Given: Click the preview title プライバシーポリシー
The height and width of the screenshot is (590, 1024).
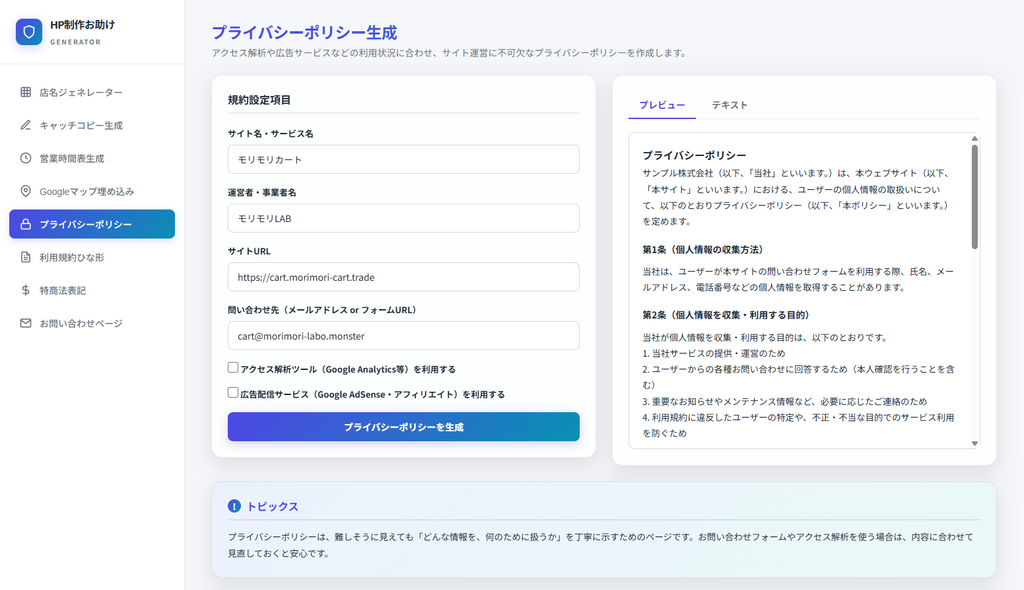Looking at the screenshot, I should (694, 156).
